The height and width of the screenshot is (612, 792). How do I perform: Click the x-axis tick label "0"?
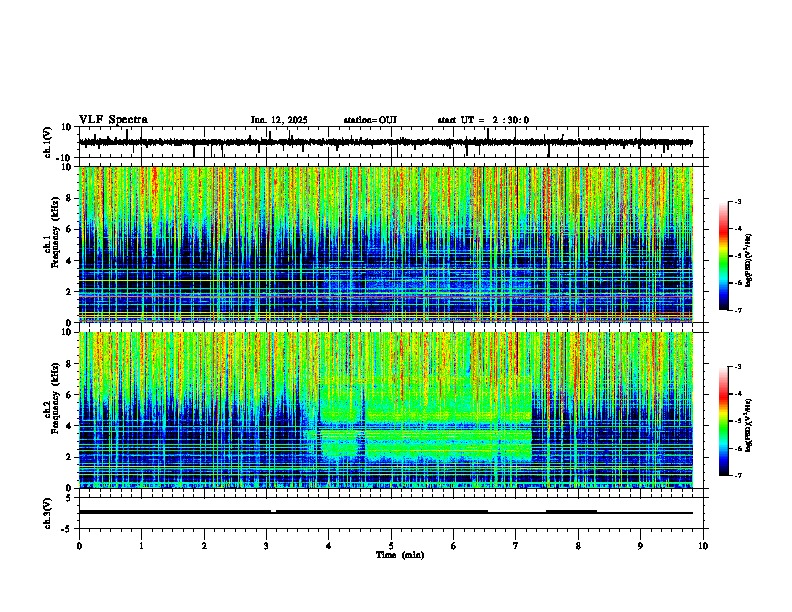pyautogui.click(x=79, y=546)
